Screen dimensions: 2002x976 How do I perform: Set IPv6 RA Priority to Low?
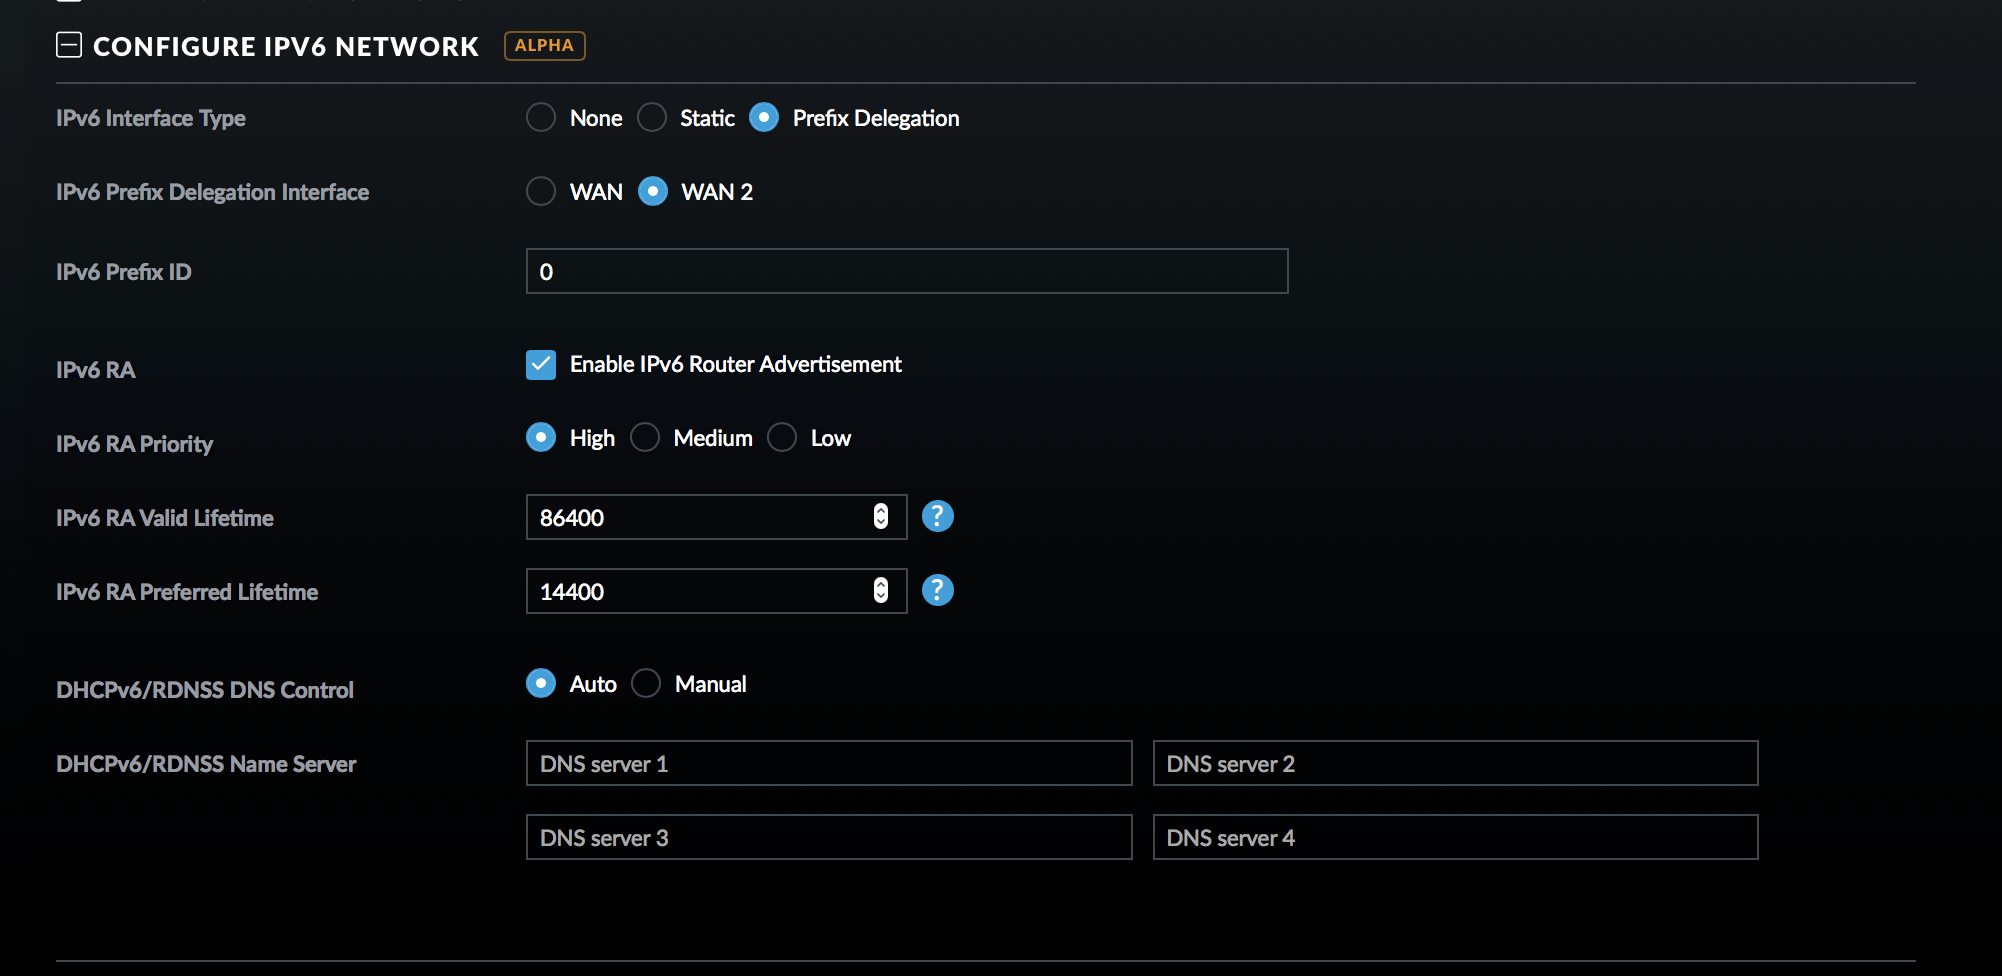point(782,438)
